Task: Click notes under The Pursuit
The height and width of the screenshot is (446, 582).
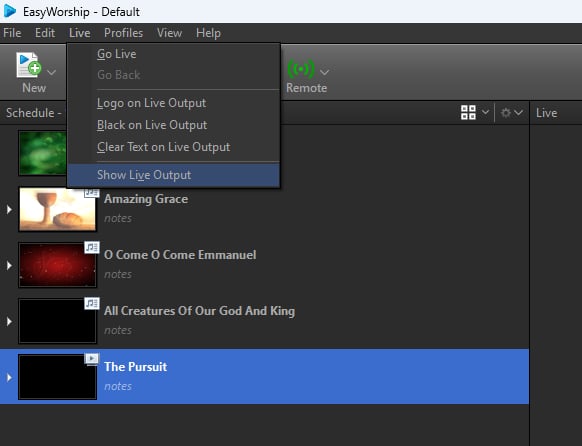Action: (118, 387)
